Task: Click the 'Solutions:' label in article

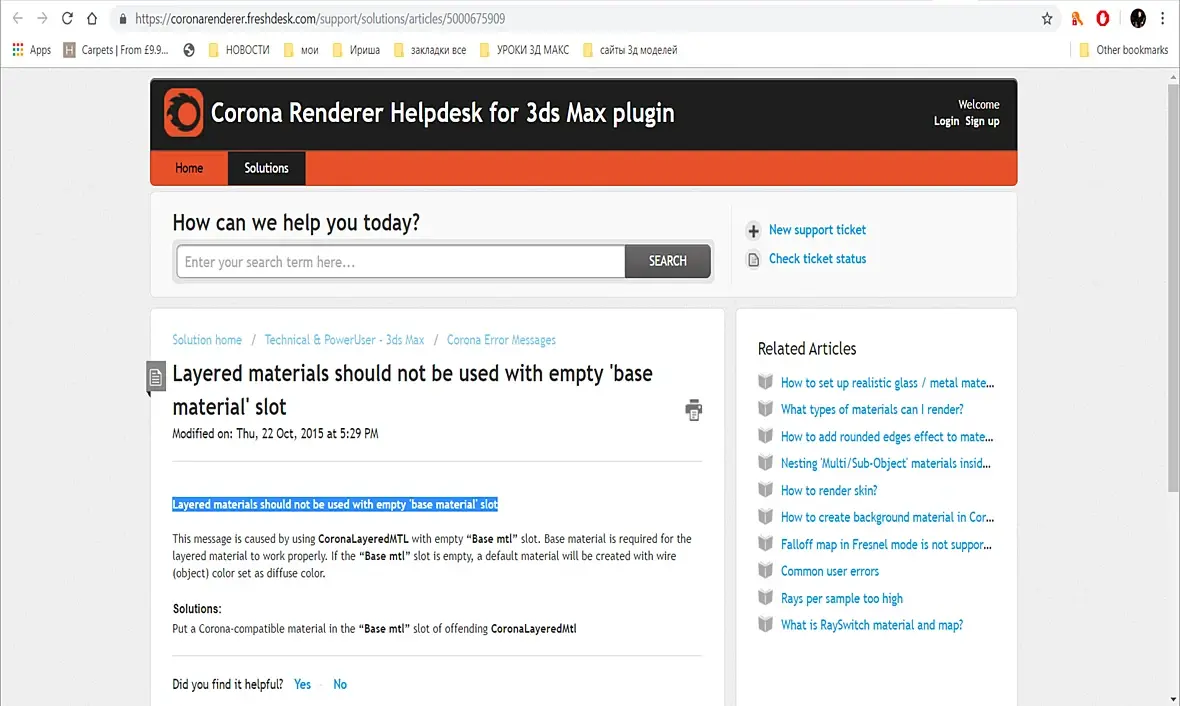Action: (x=197, y=608)
